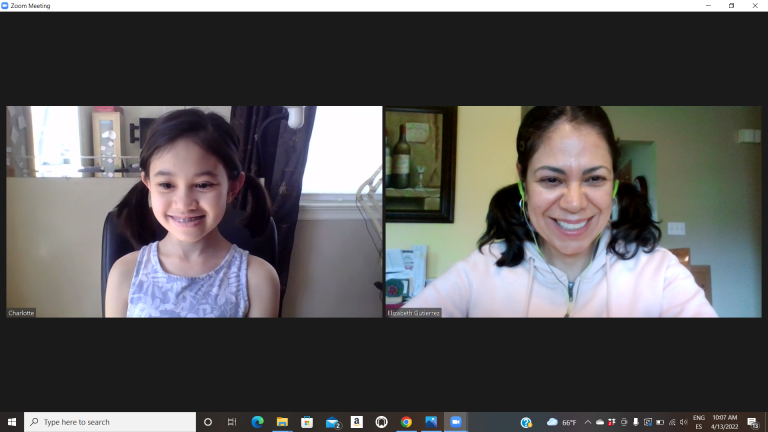Switch to Google Chrome on taskbar

406,422
